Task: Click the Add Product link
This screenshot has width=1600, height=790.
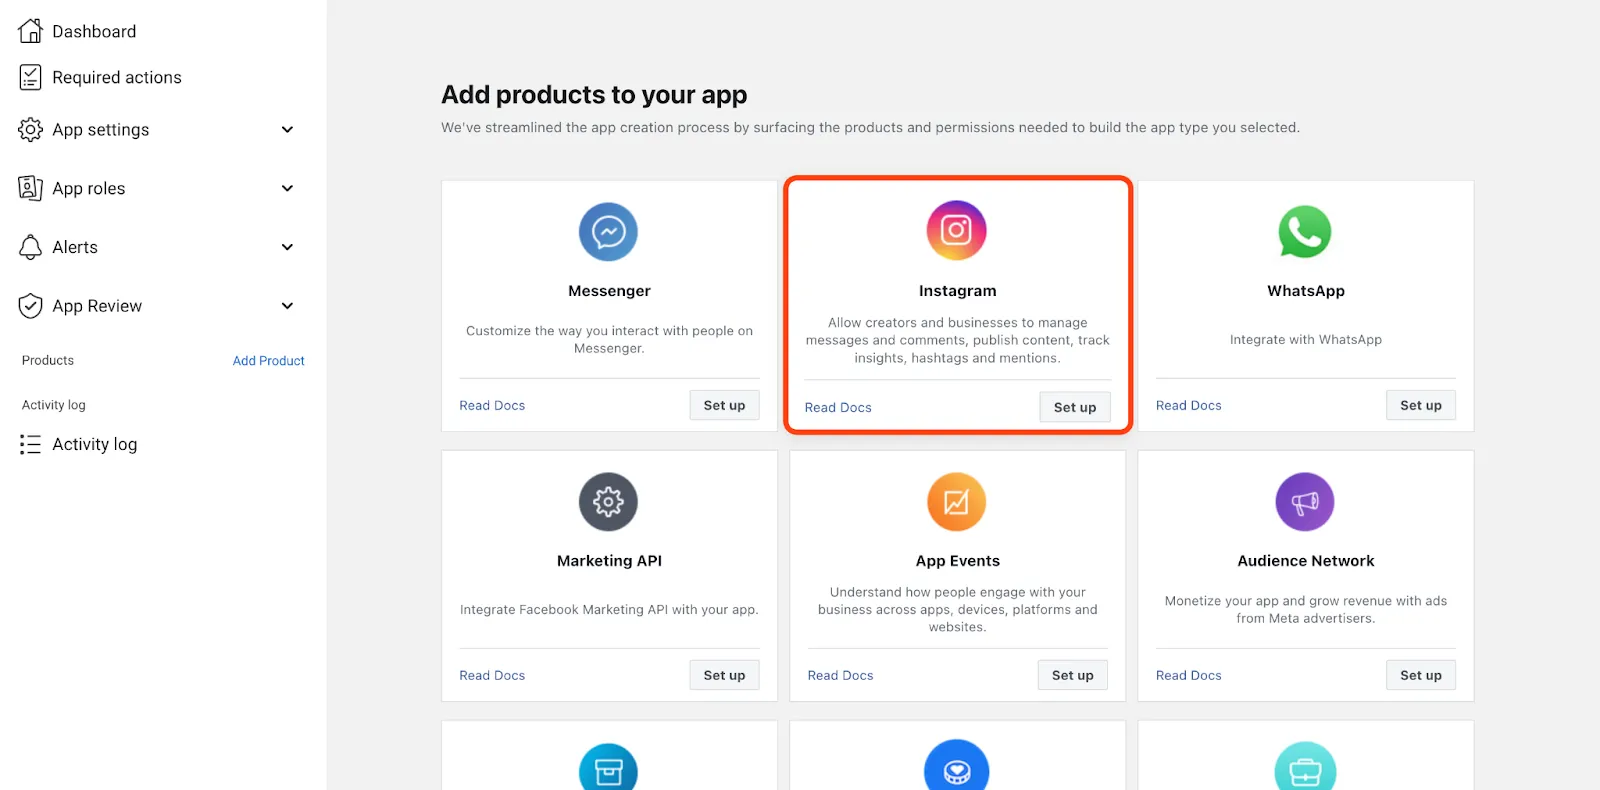Action: (x=268, y=361)
